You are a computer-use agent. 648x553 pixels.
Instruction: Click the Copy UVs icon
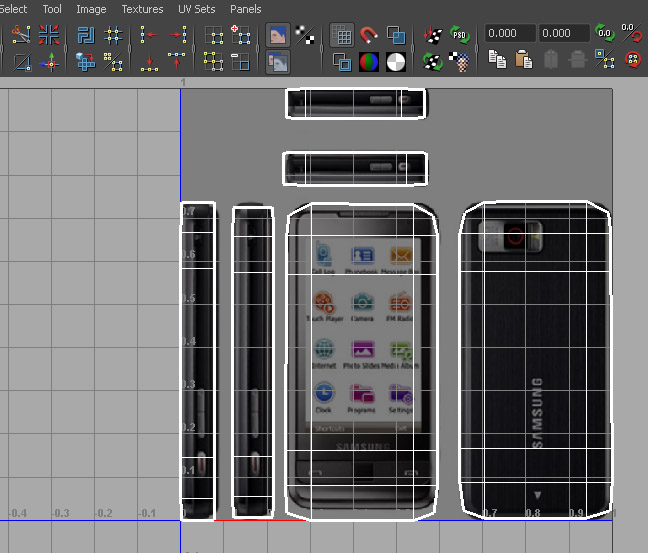point(497,59)
